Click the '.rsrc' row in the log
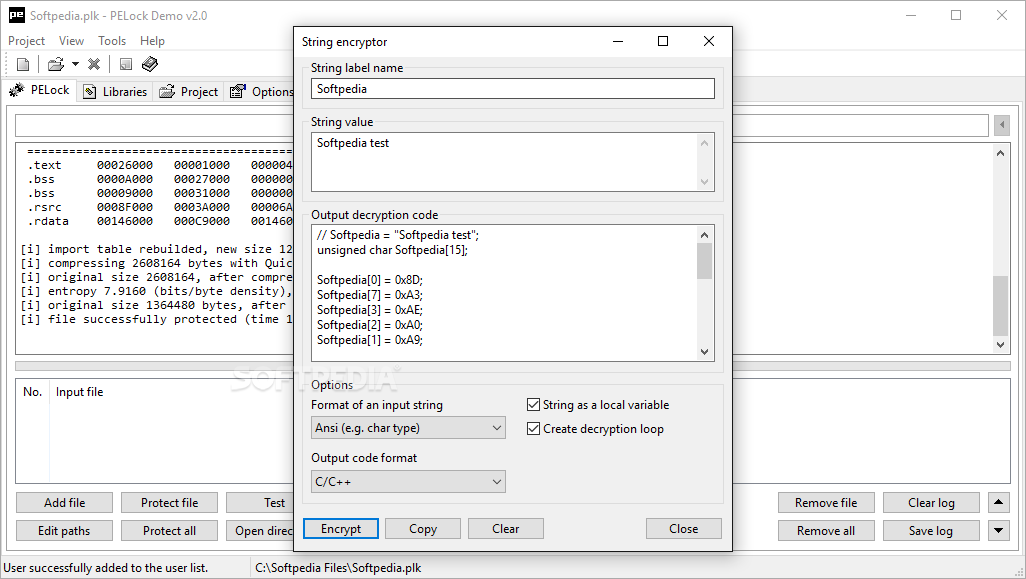The width and height of the screenshot is (1026, 579). coord(157,207)
